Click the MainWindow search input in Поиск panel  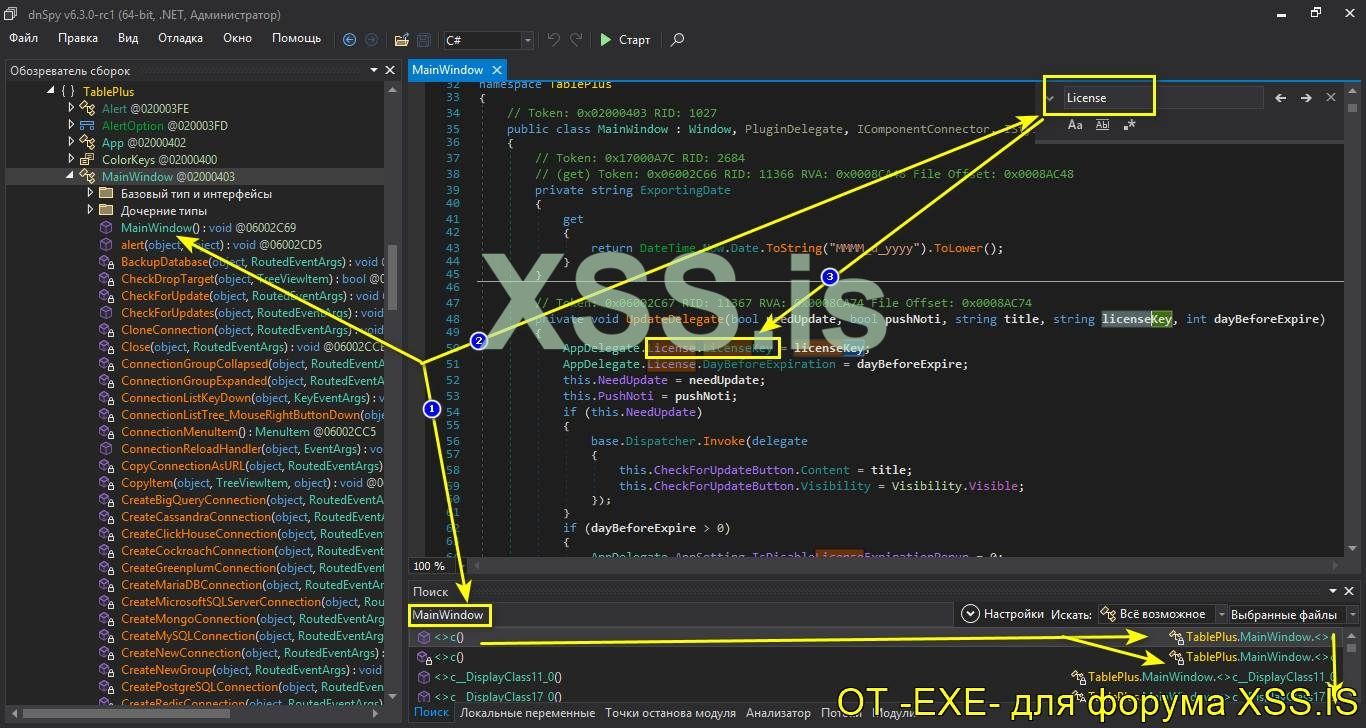coord(681,615)
